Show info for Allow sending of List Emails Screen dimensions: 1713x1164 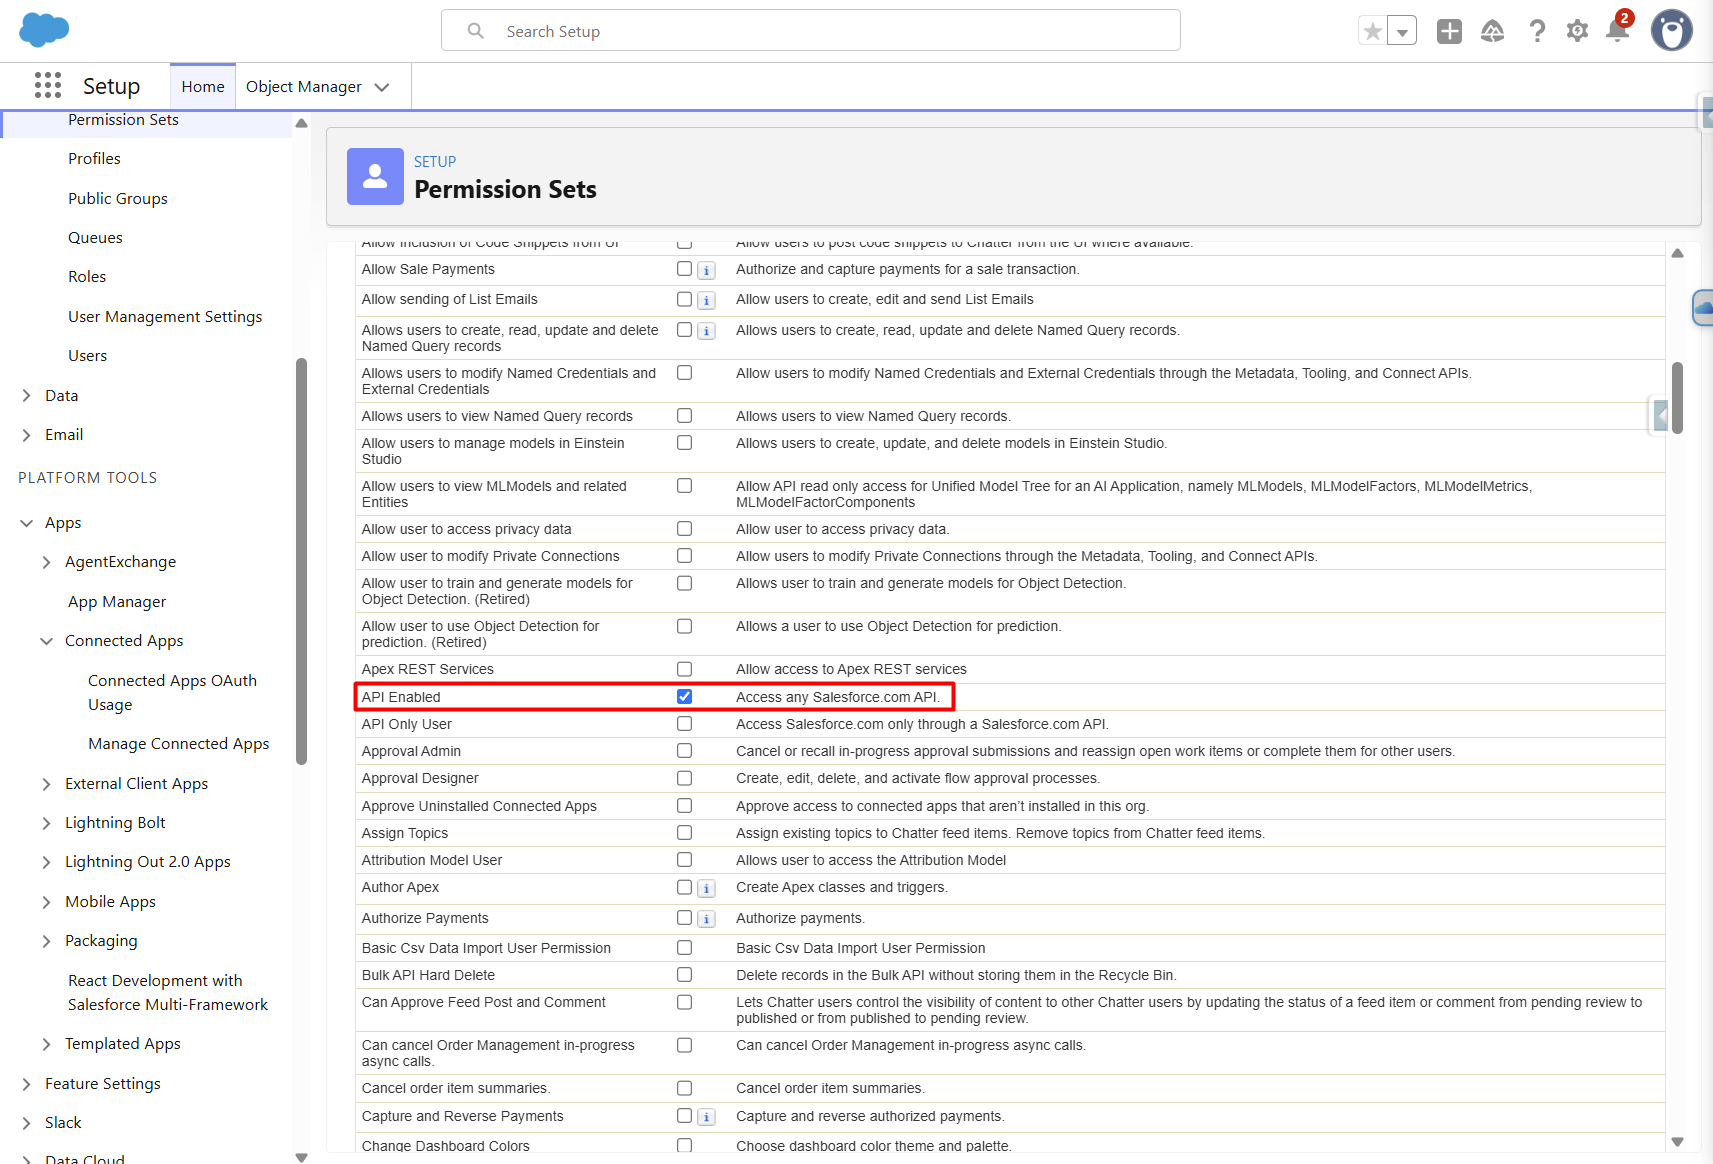point(706,300)
